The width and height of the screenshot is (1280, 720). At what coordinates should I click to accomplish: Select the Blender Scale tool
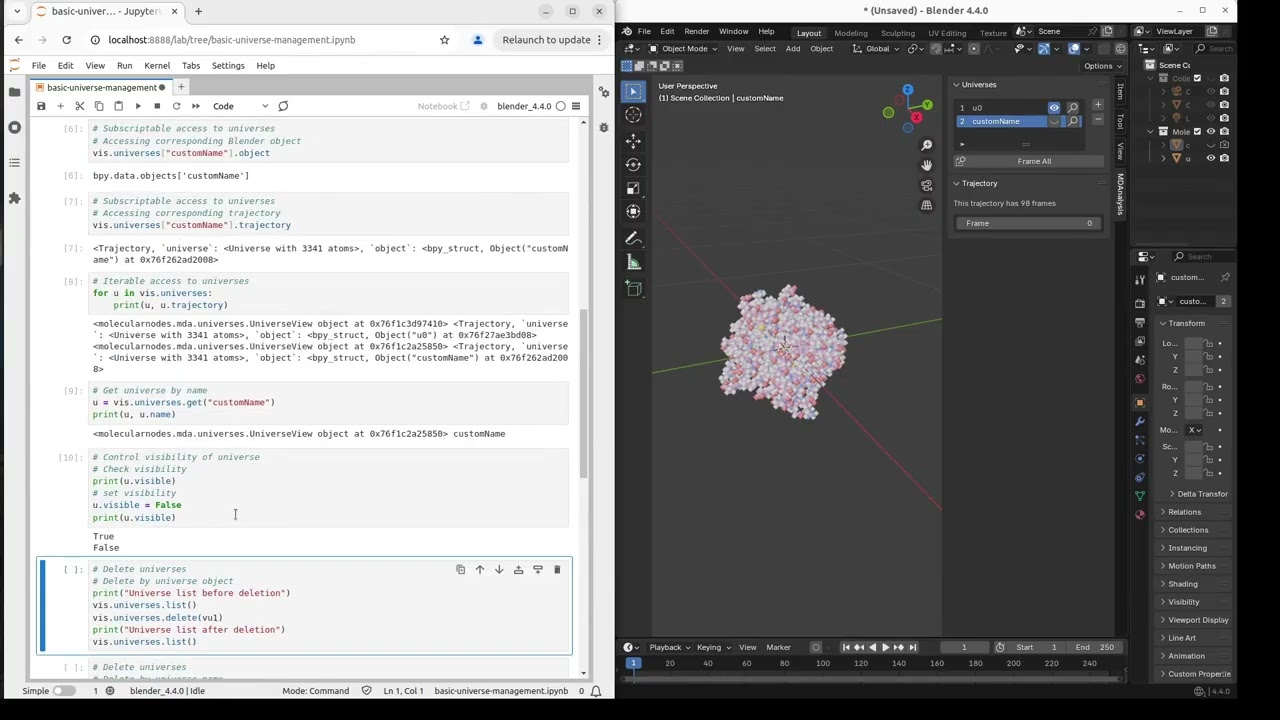pyautogui.click(x=633, y=187)
